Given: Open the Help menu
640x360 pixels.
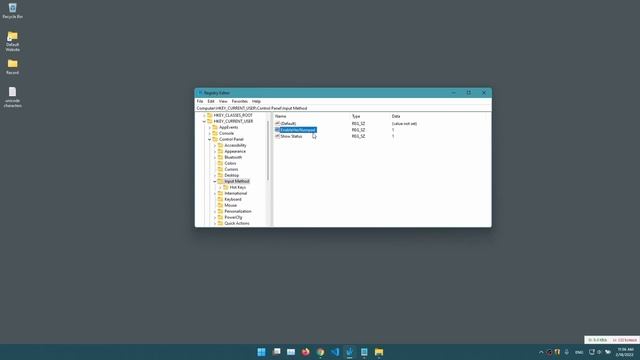Looking at the screenshot, I should [256, 101].
